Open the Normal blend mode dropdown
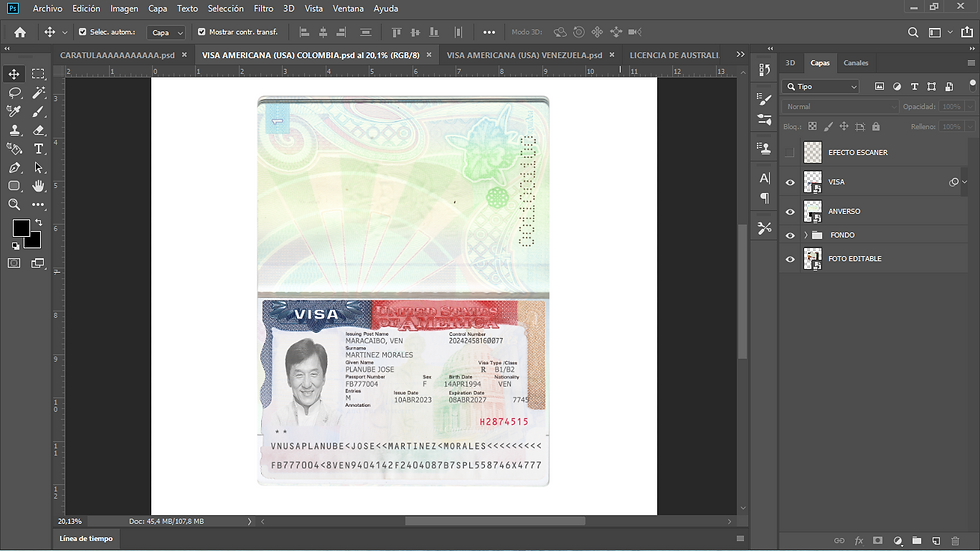980x551 pixels. (x=840, y=107)
